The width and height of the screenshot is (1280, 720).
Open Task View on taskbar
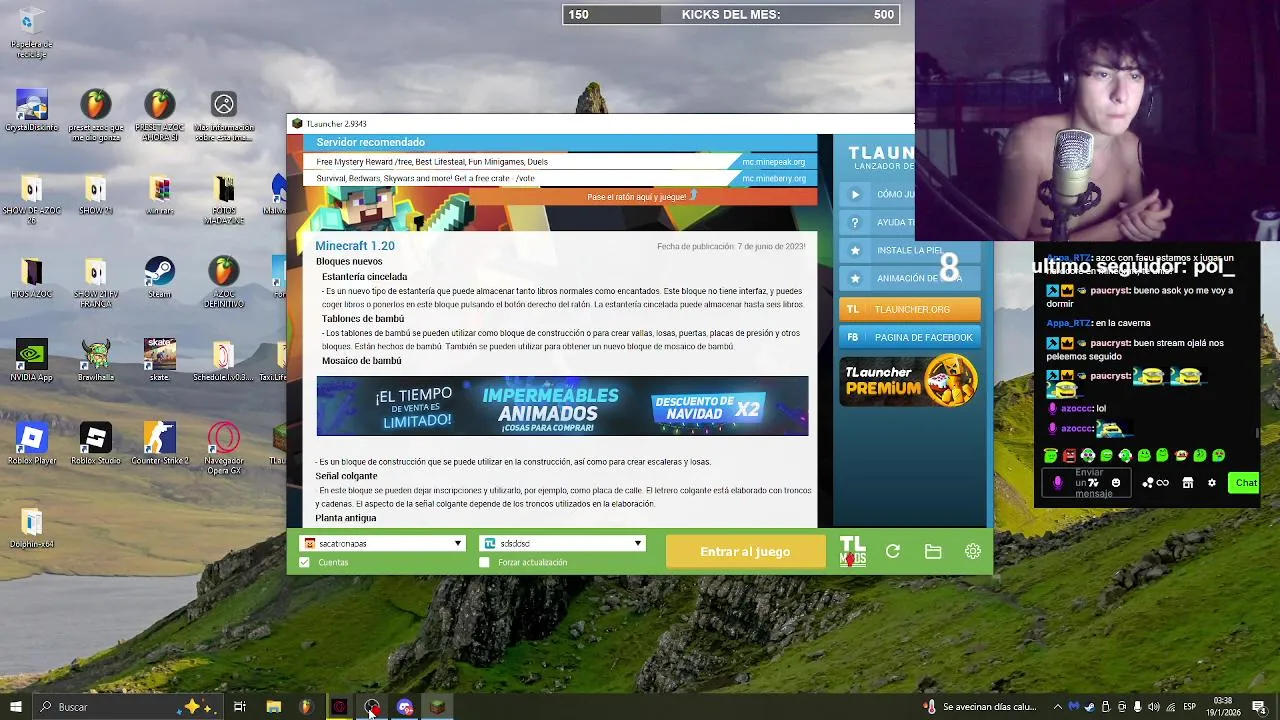[x=240, y=707]
